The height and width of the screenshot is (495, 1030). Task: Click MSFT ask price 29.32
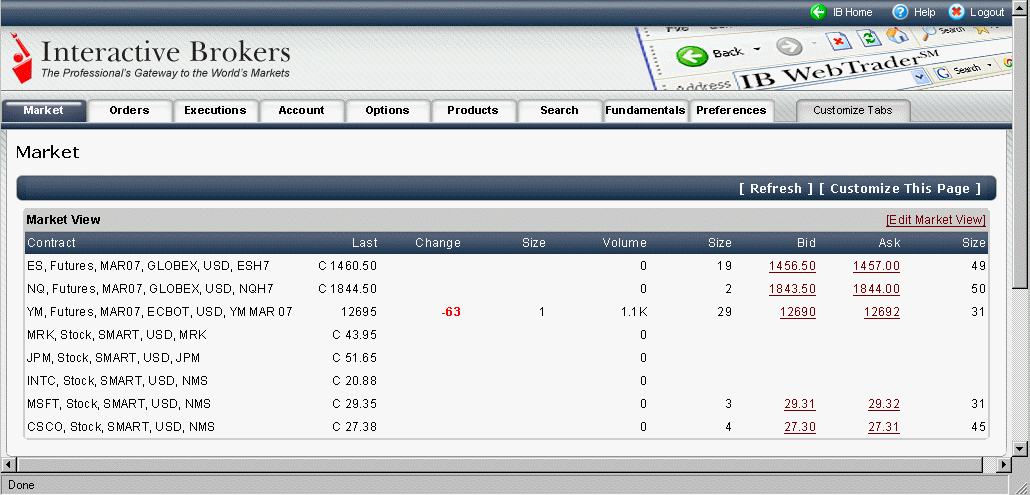point(884,404)
